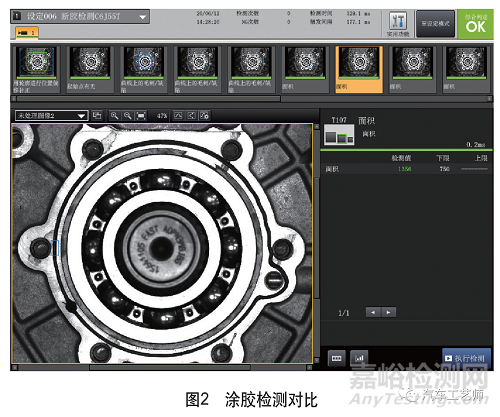Click the list view icon at the panel bottom

click(337, 358)
